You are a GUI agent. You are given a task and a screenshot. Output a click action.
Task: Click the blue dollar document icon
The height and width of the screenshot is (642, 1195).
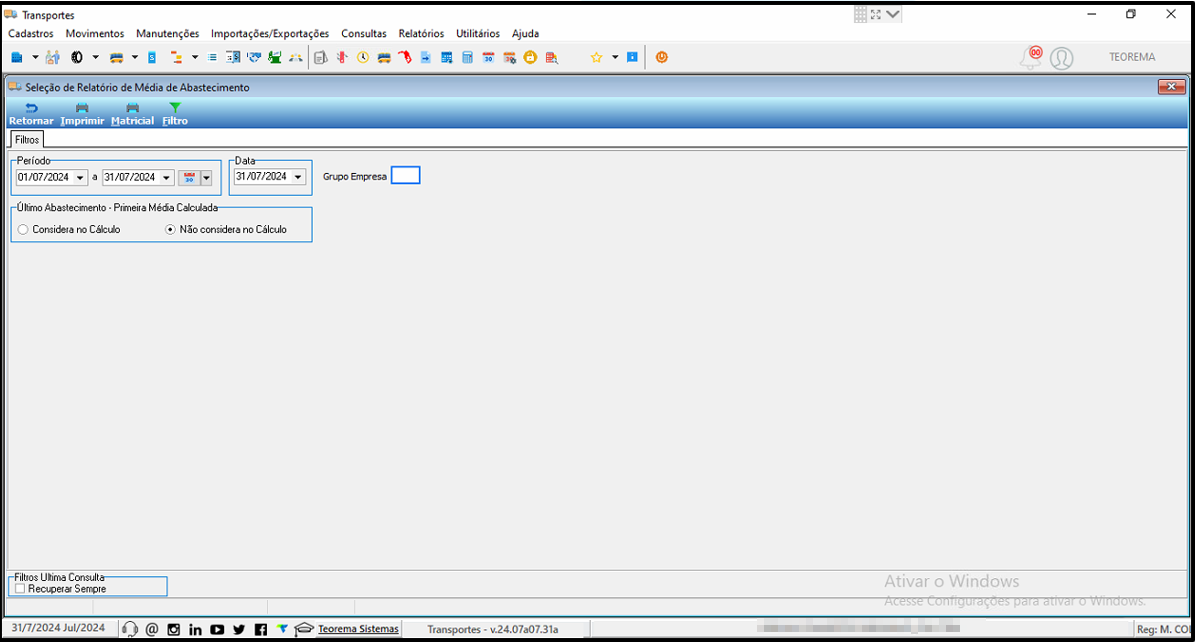pos(152,57)
